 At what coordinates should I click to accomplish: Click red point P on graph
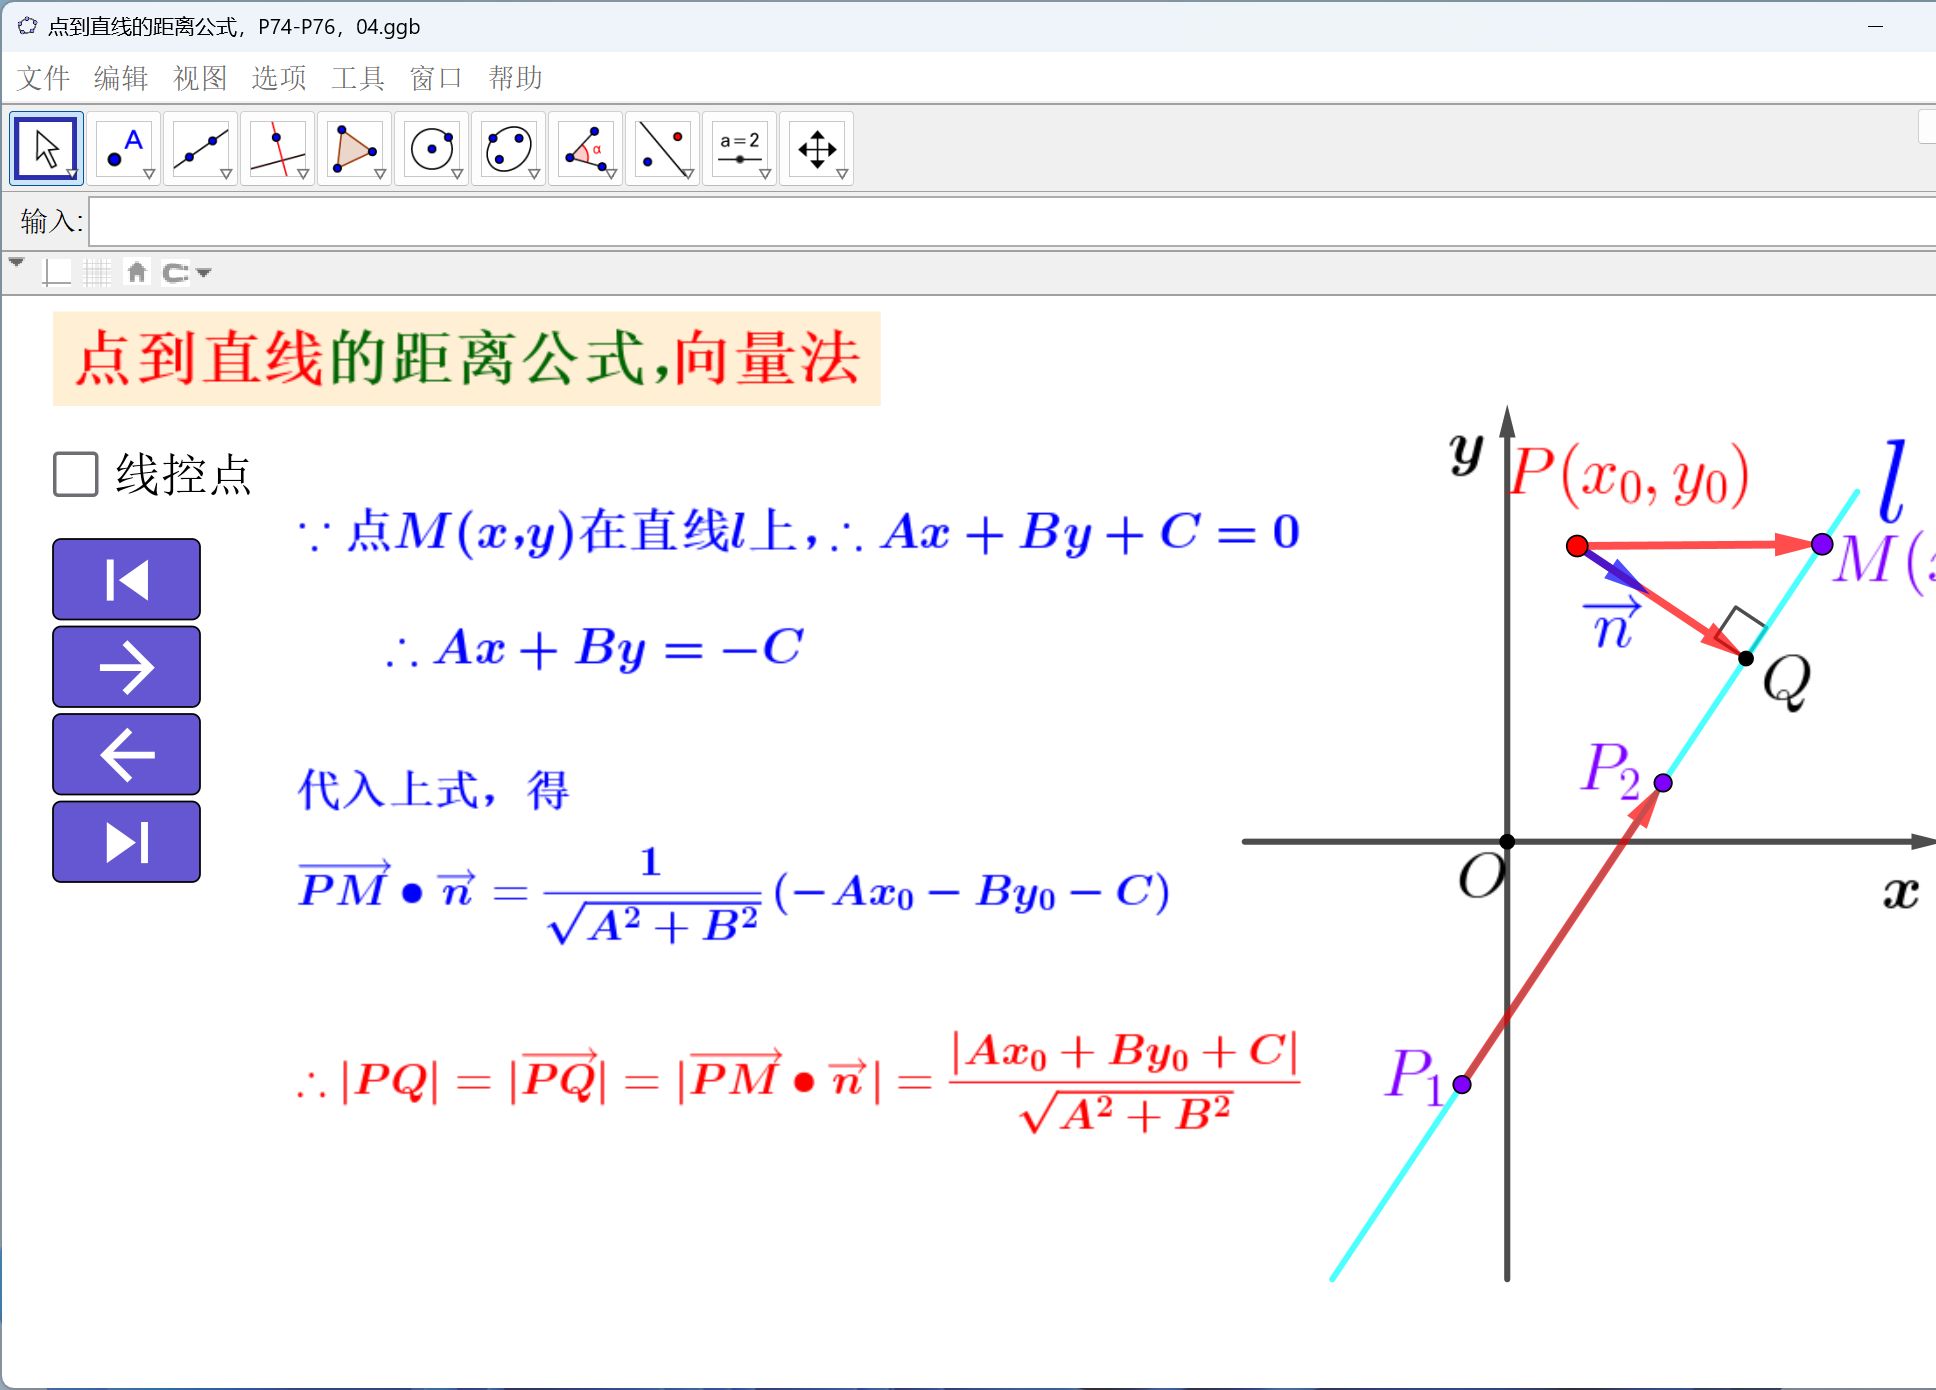[1577, 546]
